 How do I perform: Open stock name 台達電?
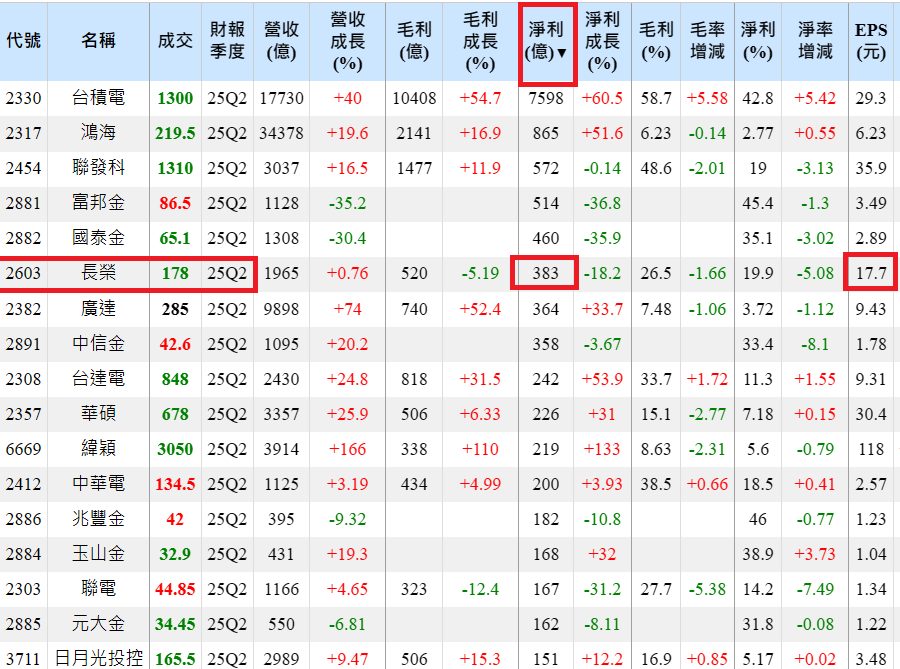point(98,379)
